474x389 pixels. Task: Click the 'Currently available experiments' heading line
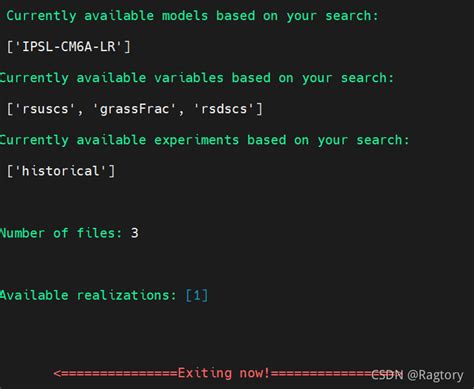click(x=204, y=140)
